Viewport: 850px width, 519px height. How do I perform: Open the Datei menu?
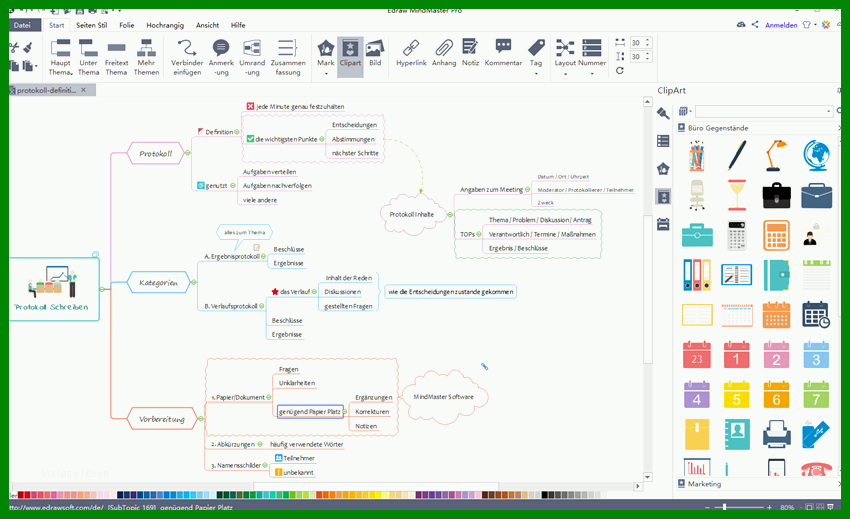click(x=22, y=25)
